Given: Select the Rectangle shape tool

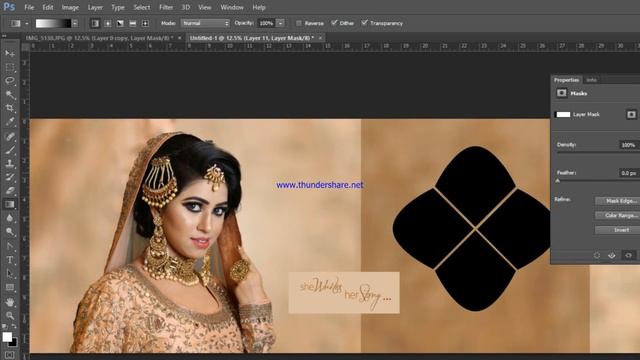Looking at the screenshot, I should click(10, 287).
